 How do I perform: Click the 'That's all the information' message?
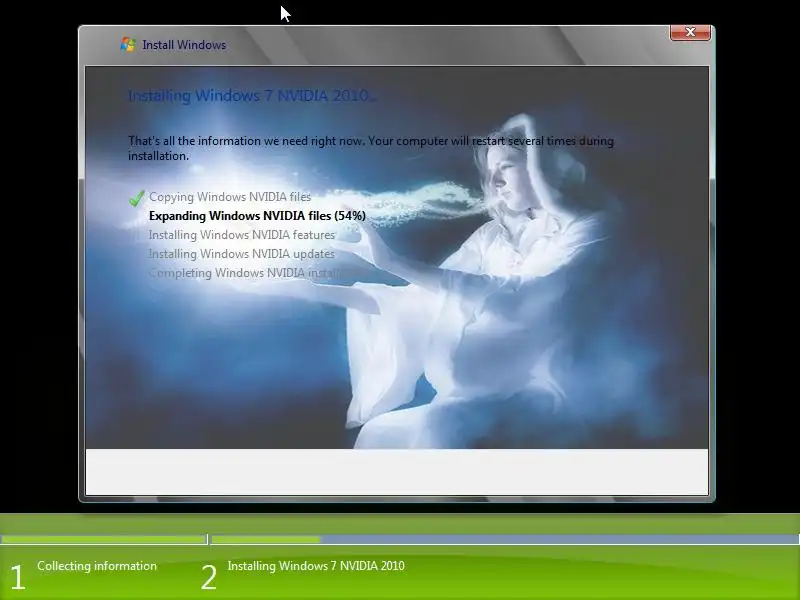click(371, 148)
